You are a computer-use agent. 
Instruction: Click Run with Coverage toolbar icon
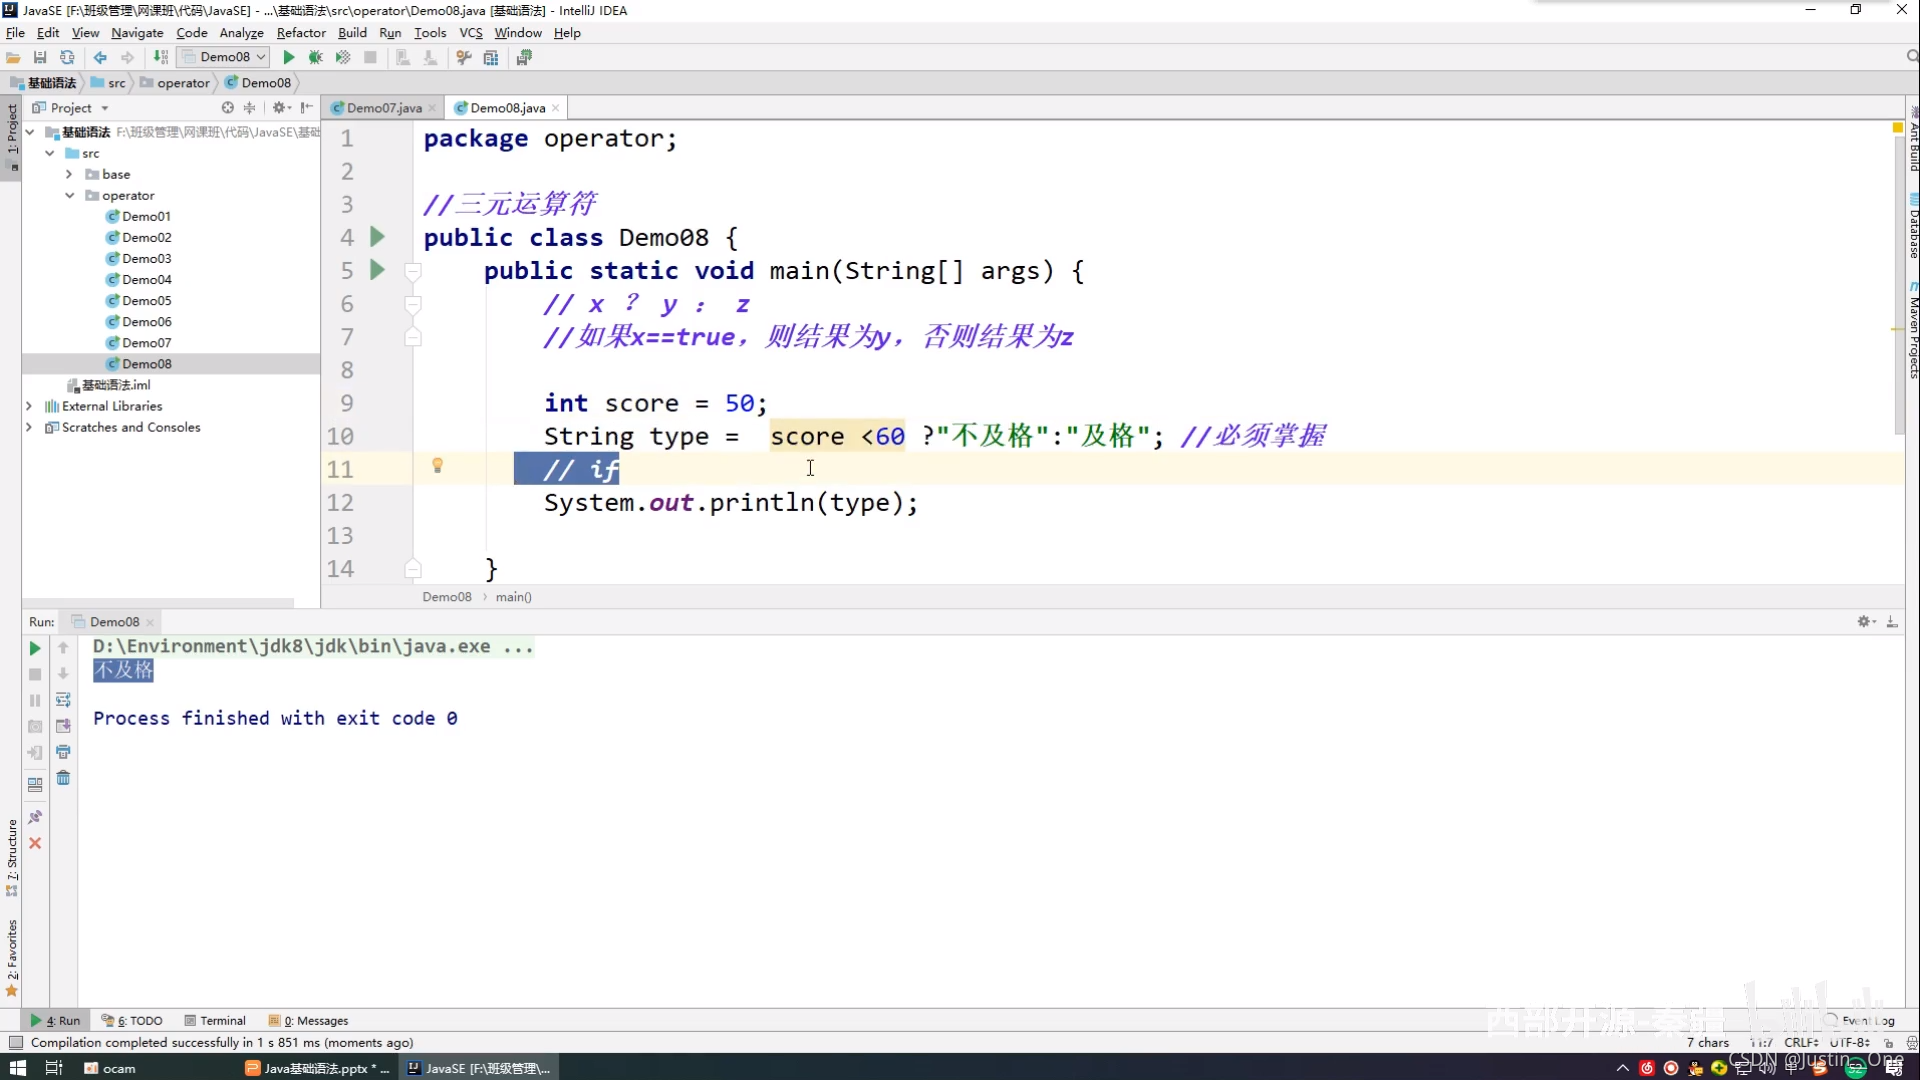coord(343,58)
